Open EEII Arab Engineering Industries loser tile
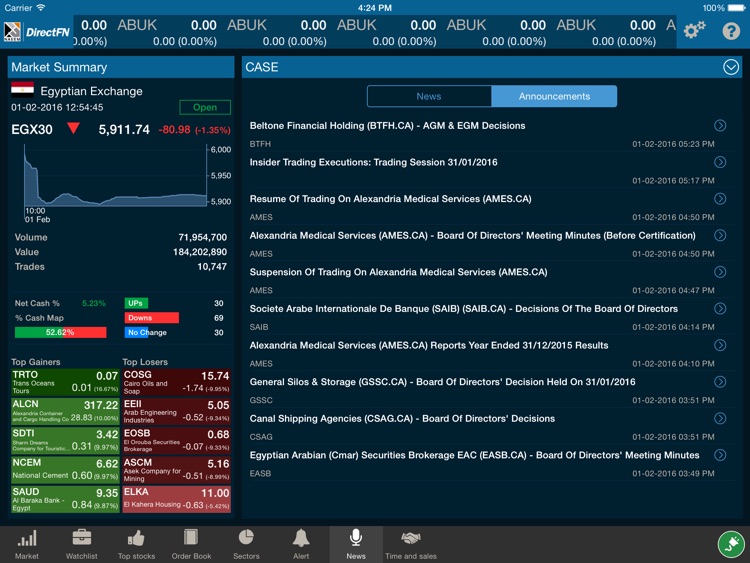The image size is (750, 563). [x=176, y=411]
